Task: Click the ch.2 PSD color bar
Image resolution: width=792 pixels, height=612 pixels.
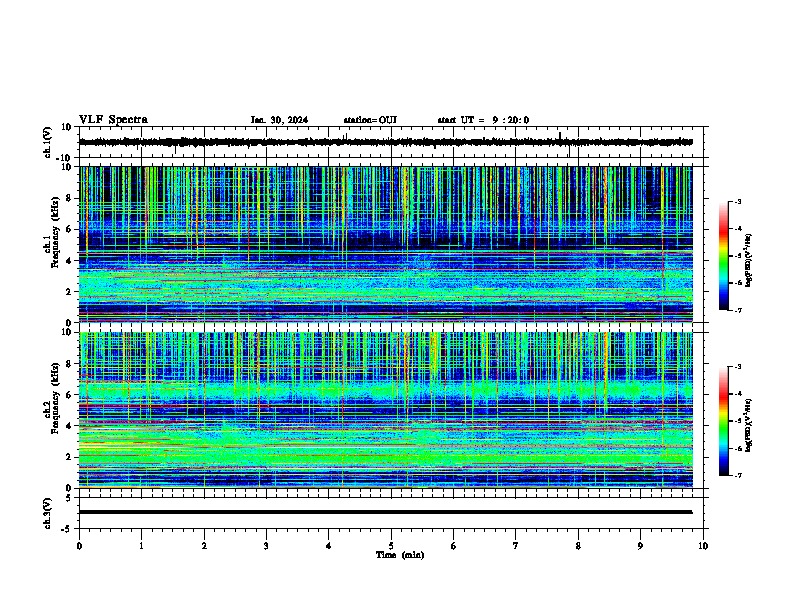Action: [724, 421]
